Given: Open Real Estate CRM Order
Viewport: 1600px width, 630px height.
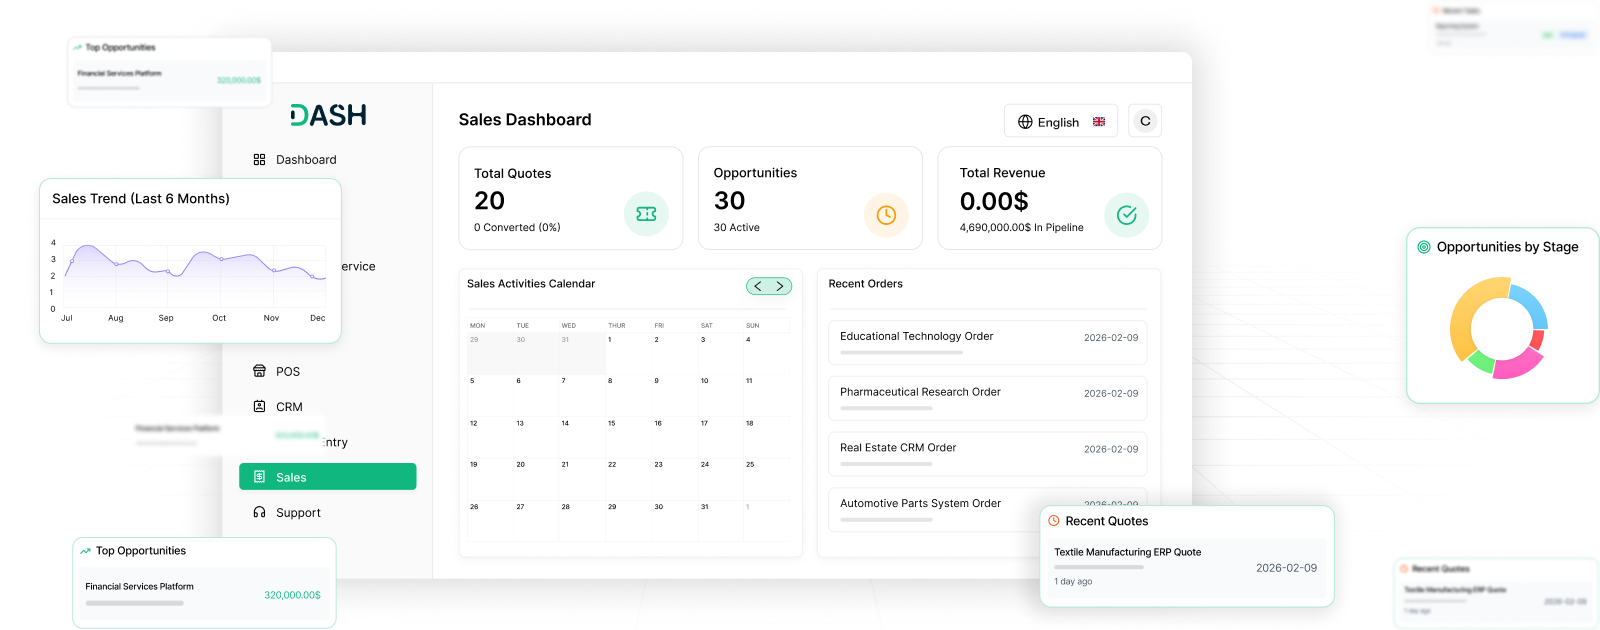Looking at the screenshot, I should pyautogui.click(x=988, y=454).
